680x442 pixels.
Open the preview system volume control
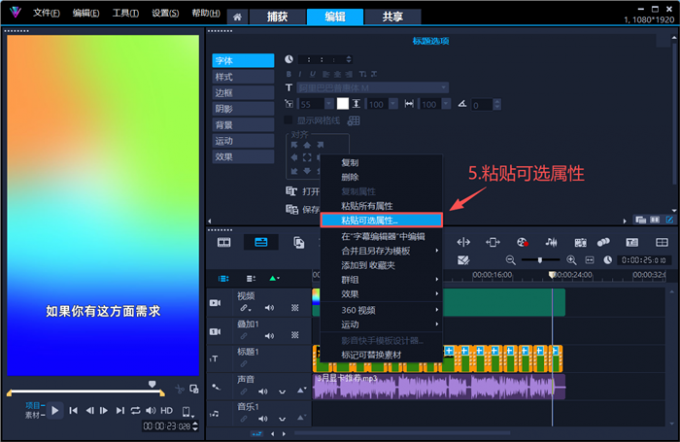(x=151, y=410)
